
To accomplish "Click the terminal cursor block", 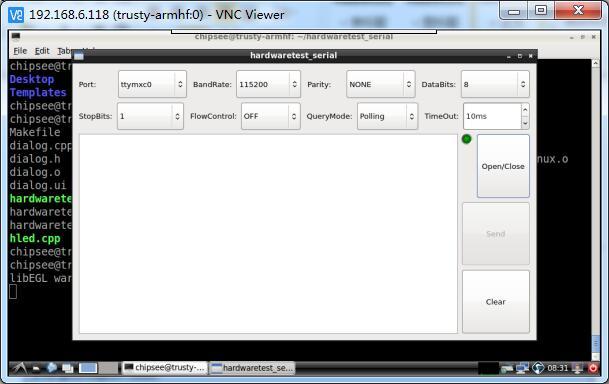I will tap(13, 292).
